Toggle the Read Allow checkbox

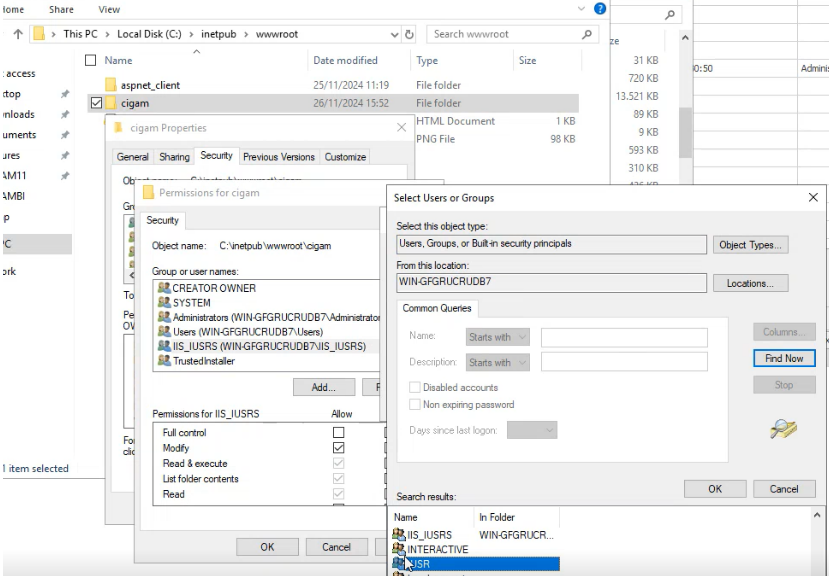pos(338,494)
